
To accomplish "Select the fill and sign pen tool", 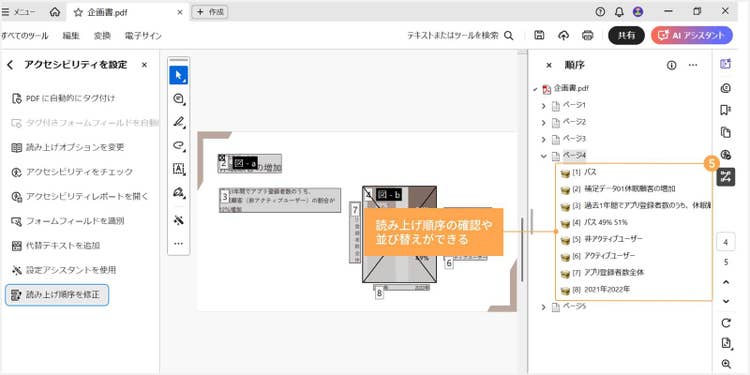I will pos(178,193).
